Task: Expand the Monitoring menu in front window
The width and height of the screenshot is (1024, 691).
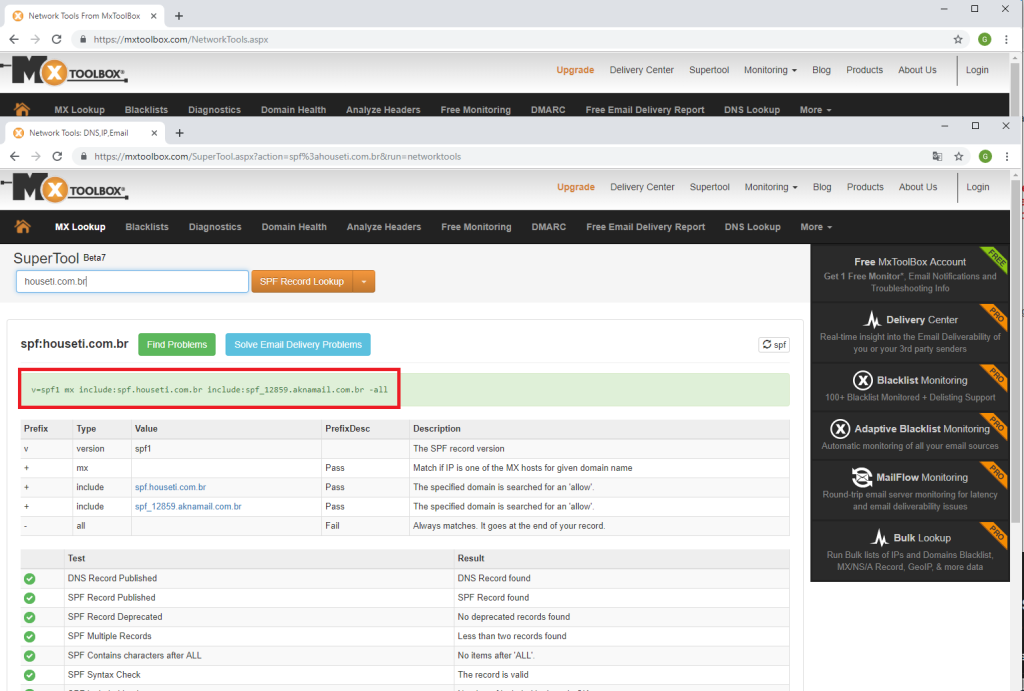Action: [771, 187]
